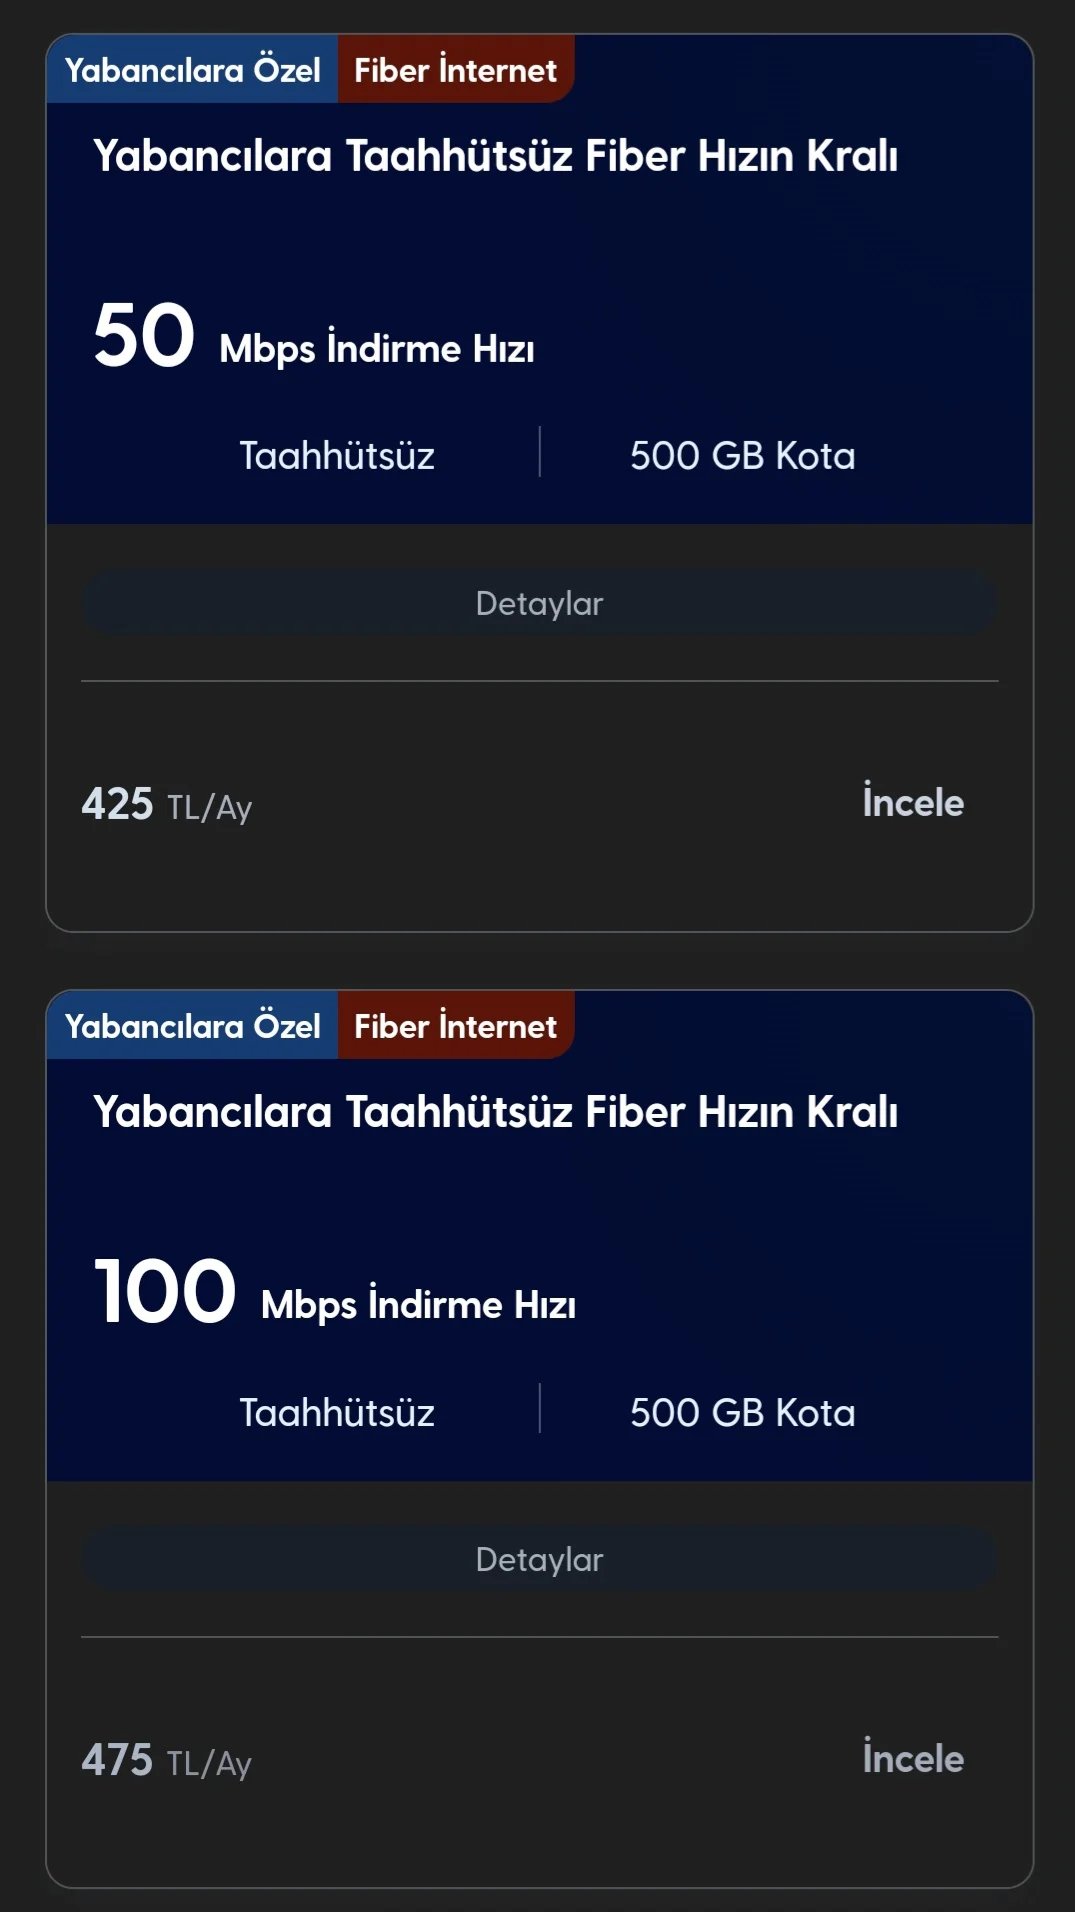Viewport: 1075px width, 1912px height.
Task: Tap the Fiber İnternet tag on the 100 Mbps card
Action: pos(455,1026)
